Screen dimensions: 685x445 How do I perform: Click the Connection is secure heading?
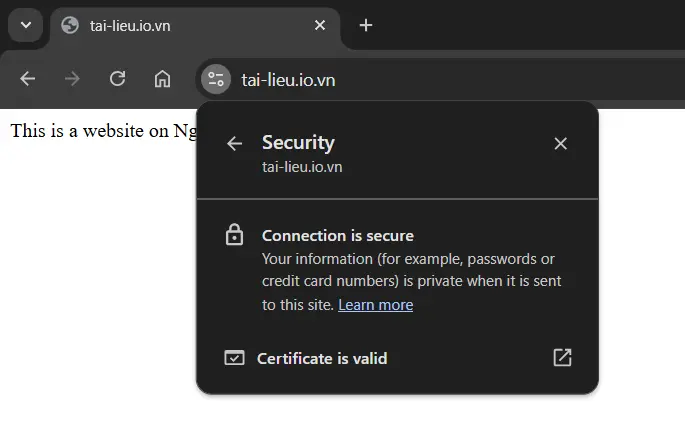coord(337,236)
